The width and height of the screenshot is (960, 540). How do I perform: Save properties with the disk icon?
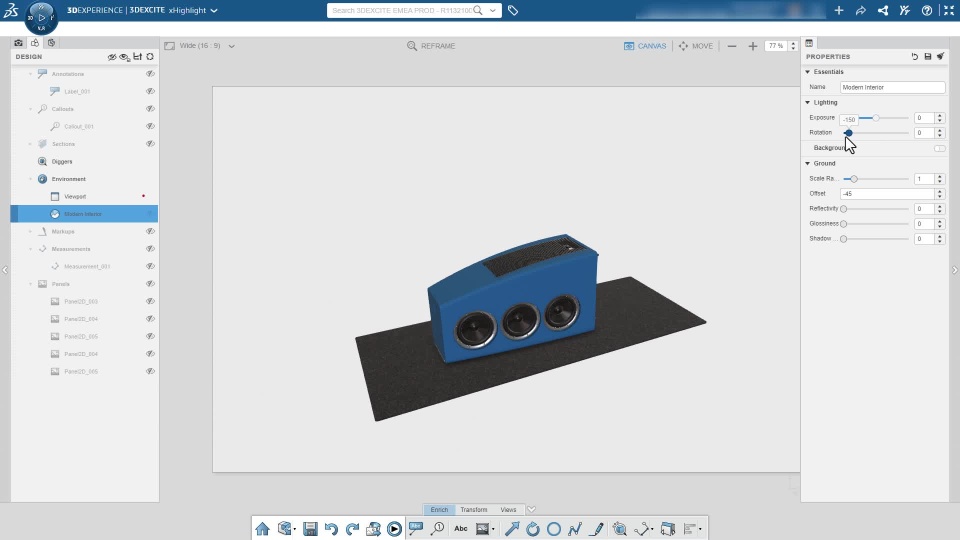click(x=928, y=56)
